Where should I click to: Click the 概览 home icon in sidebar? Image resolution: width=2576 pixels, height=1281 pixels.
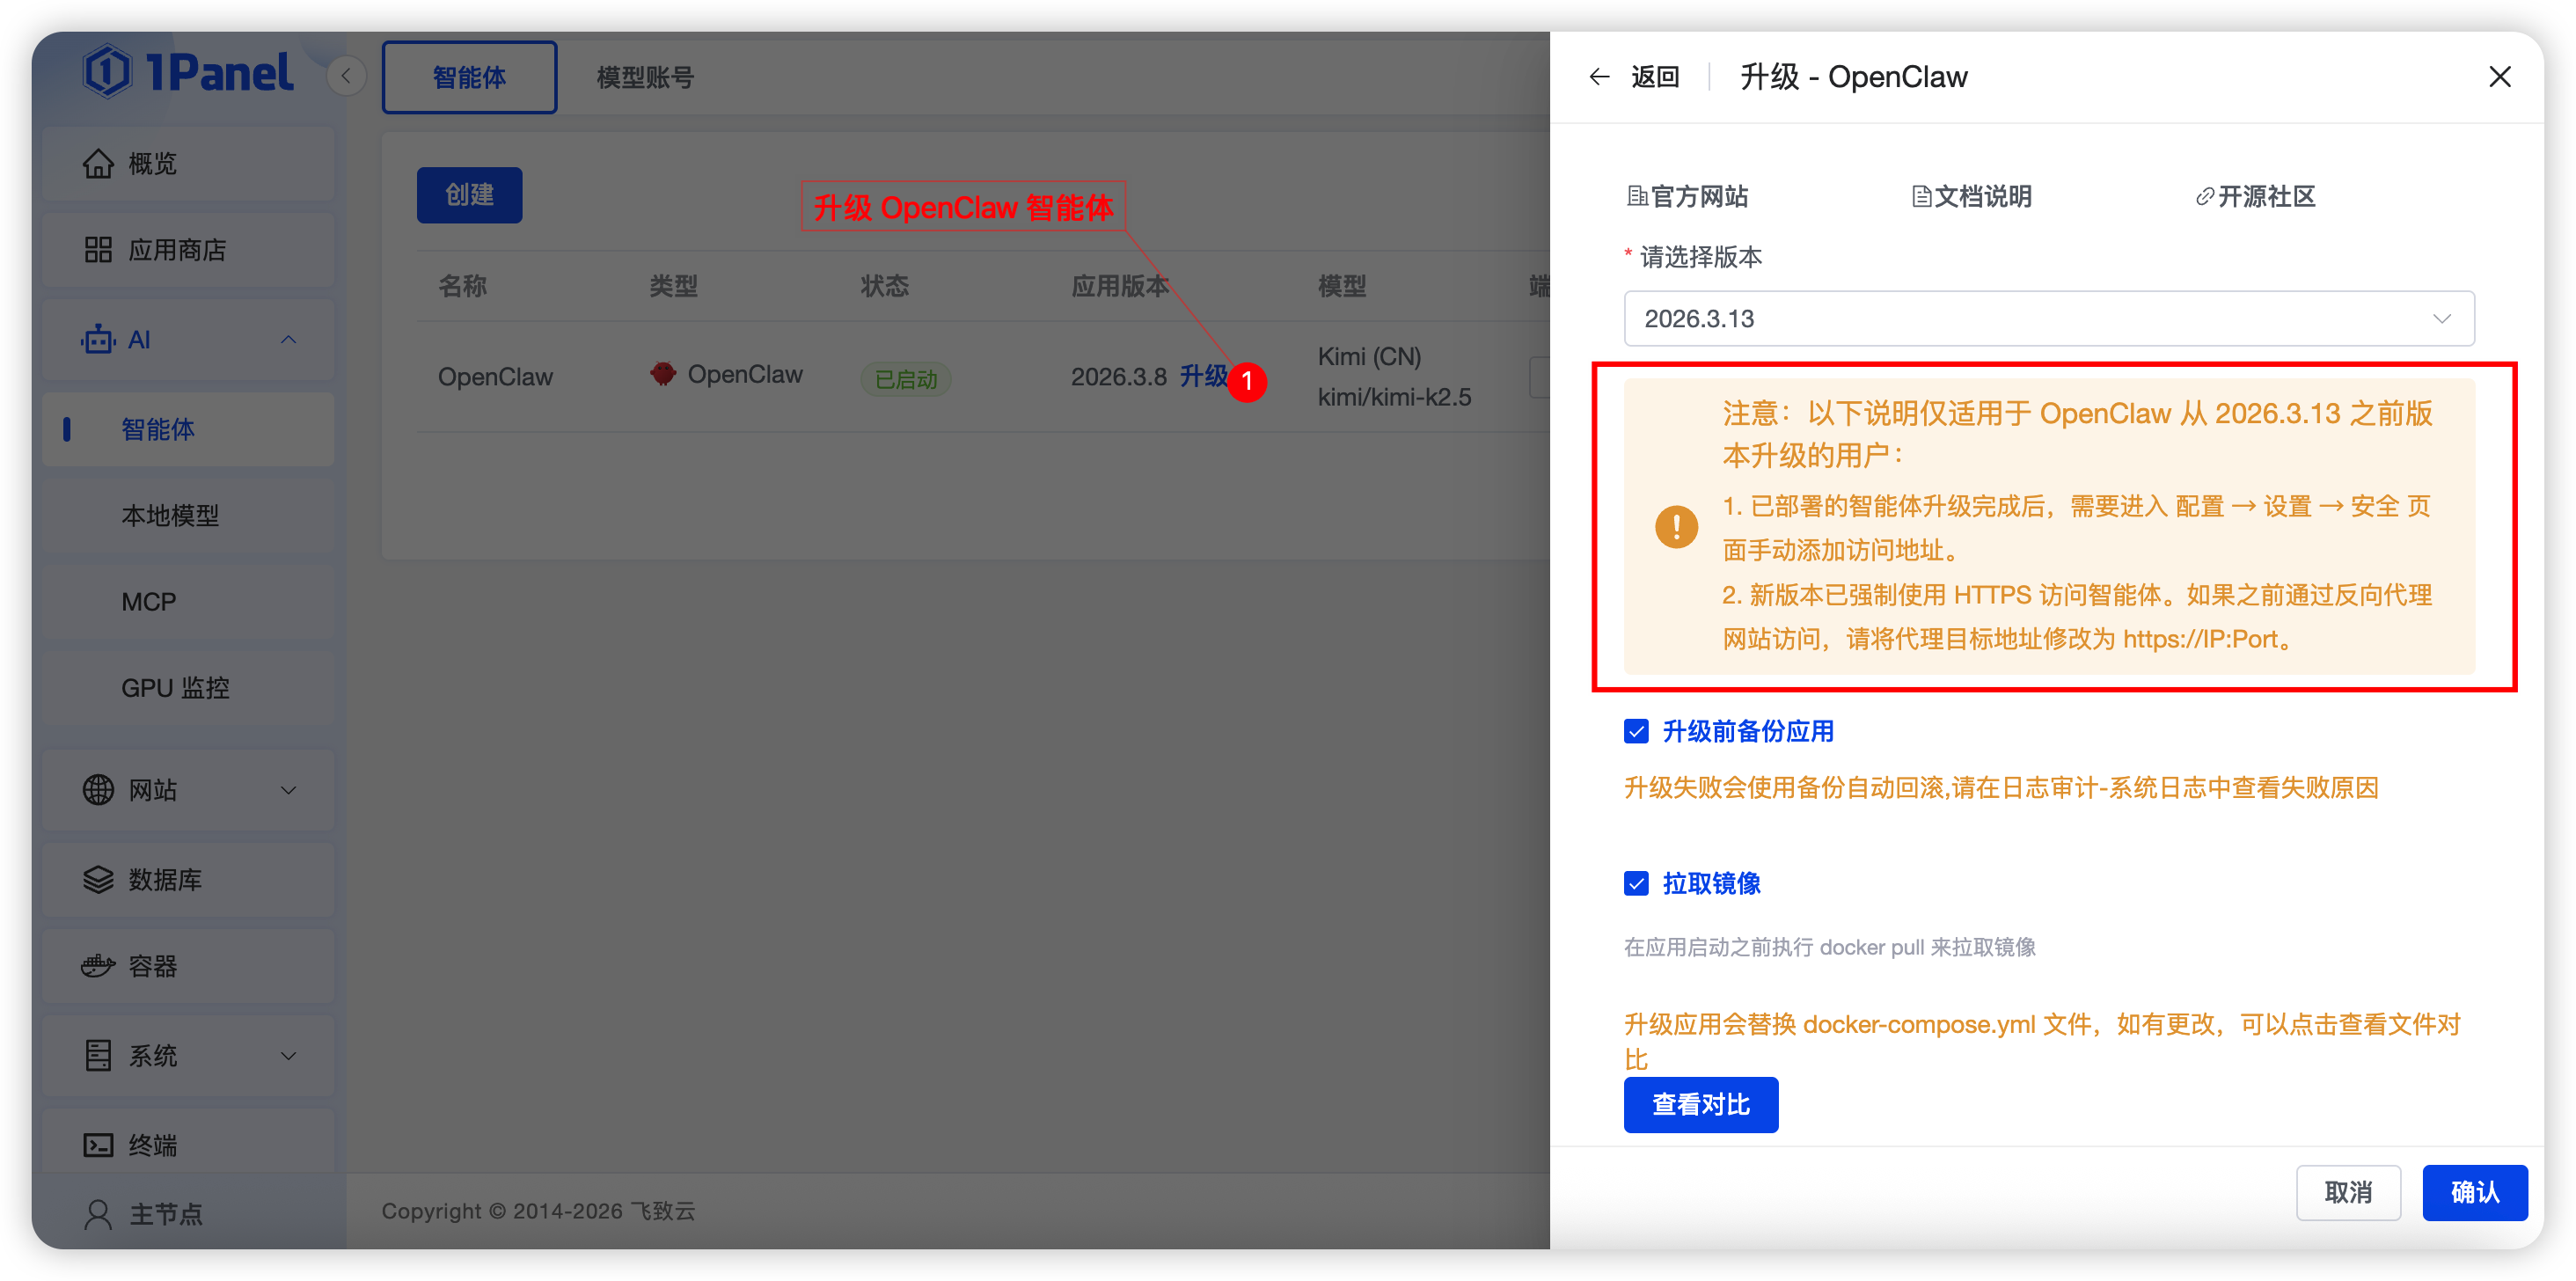[x=98, y=163]
